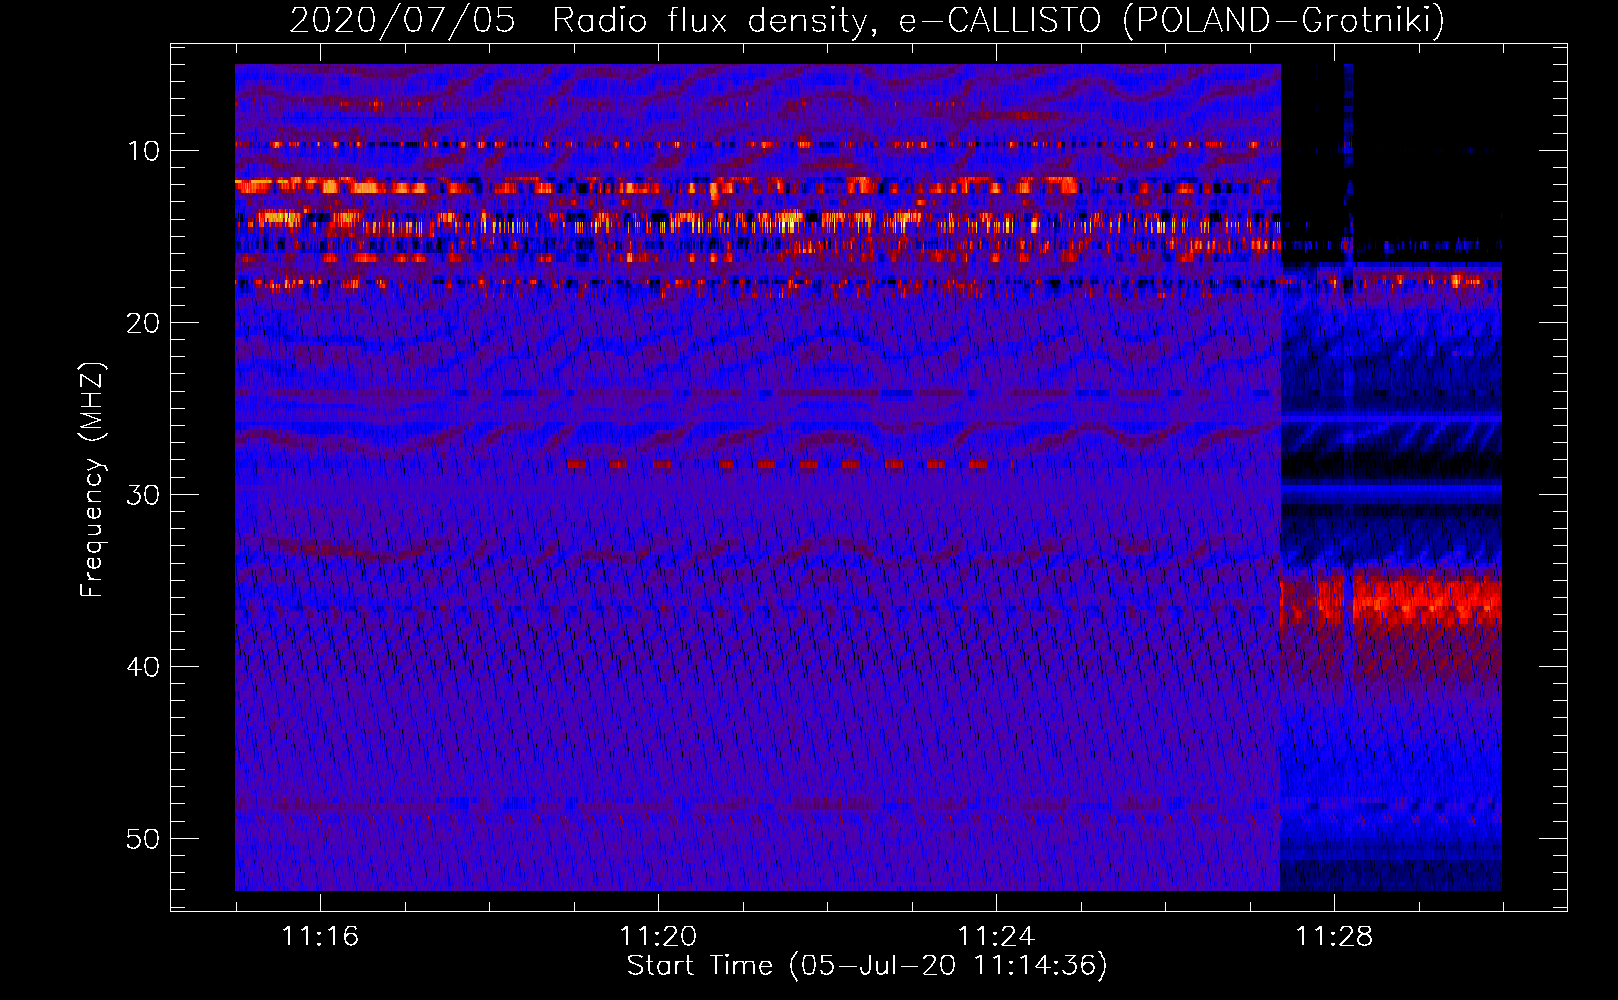
Task: Click the red dashed line near 28 MHz
Action: [777, 464]
